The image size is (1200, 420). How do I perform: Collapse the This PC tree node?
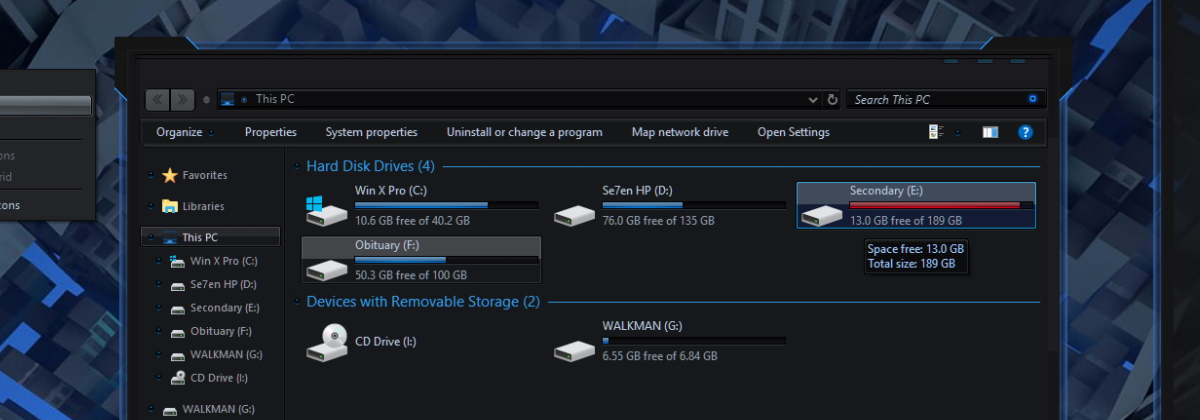click(151, 238)
